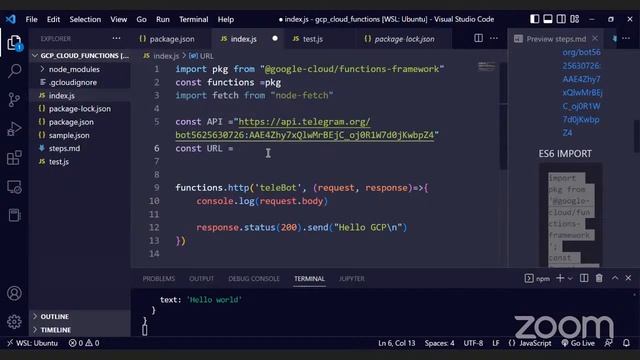Change Spaces: 4 indentation setting
Screen dimensions: 640x360
click(439, 343)
